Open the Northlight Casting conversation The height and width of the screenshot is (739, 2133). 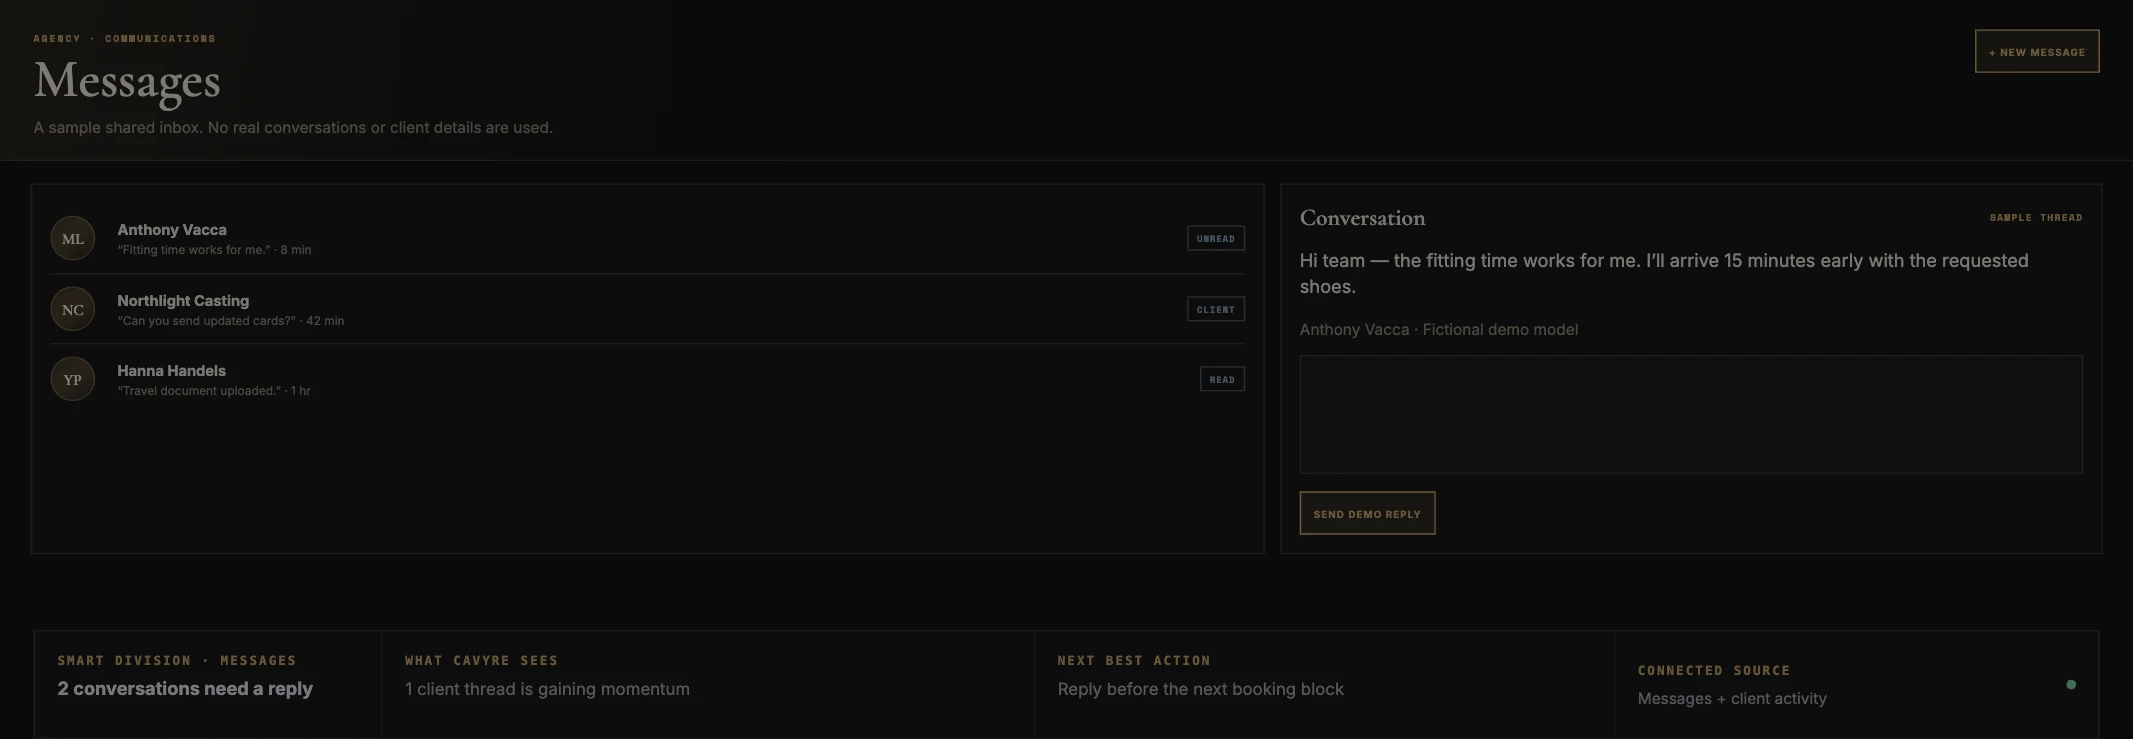[648, 309]
